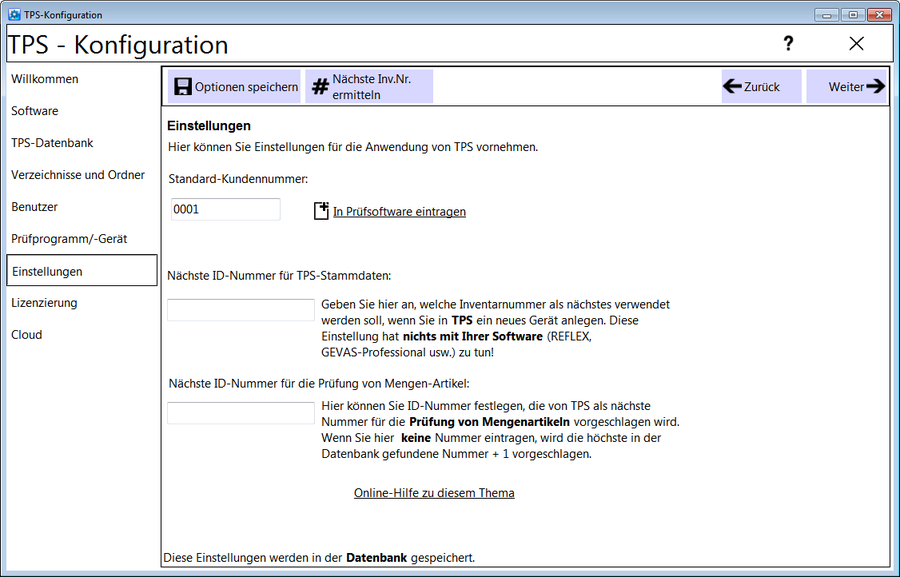
Task: Click the Standard-Kundennummer label
Action: pos(238,179)
